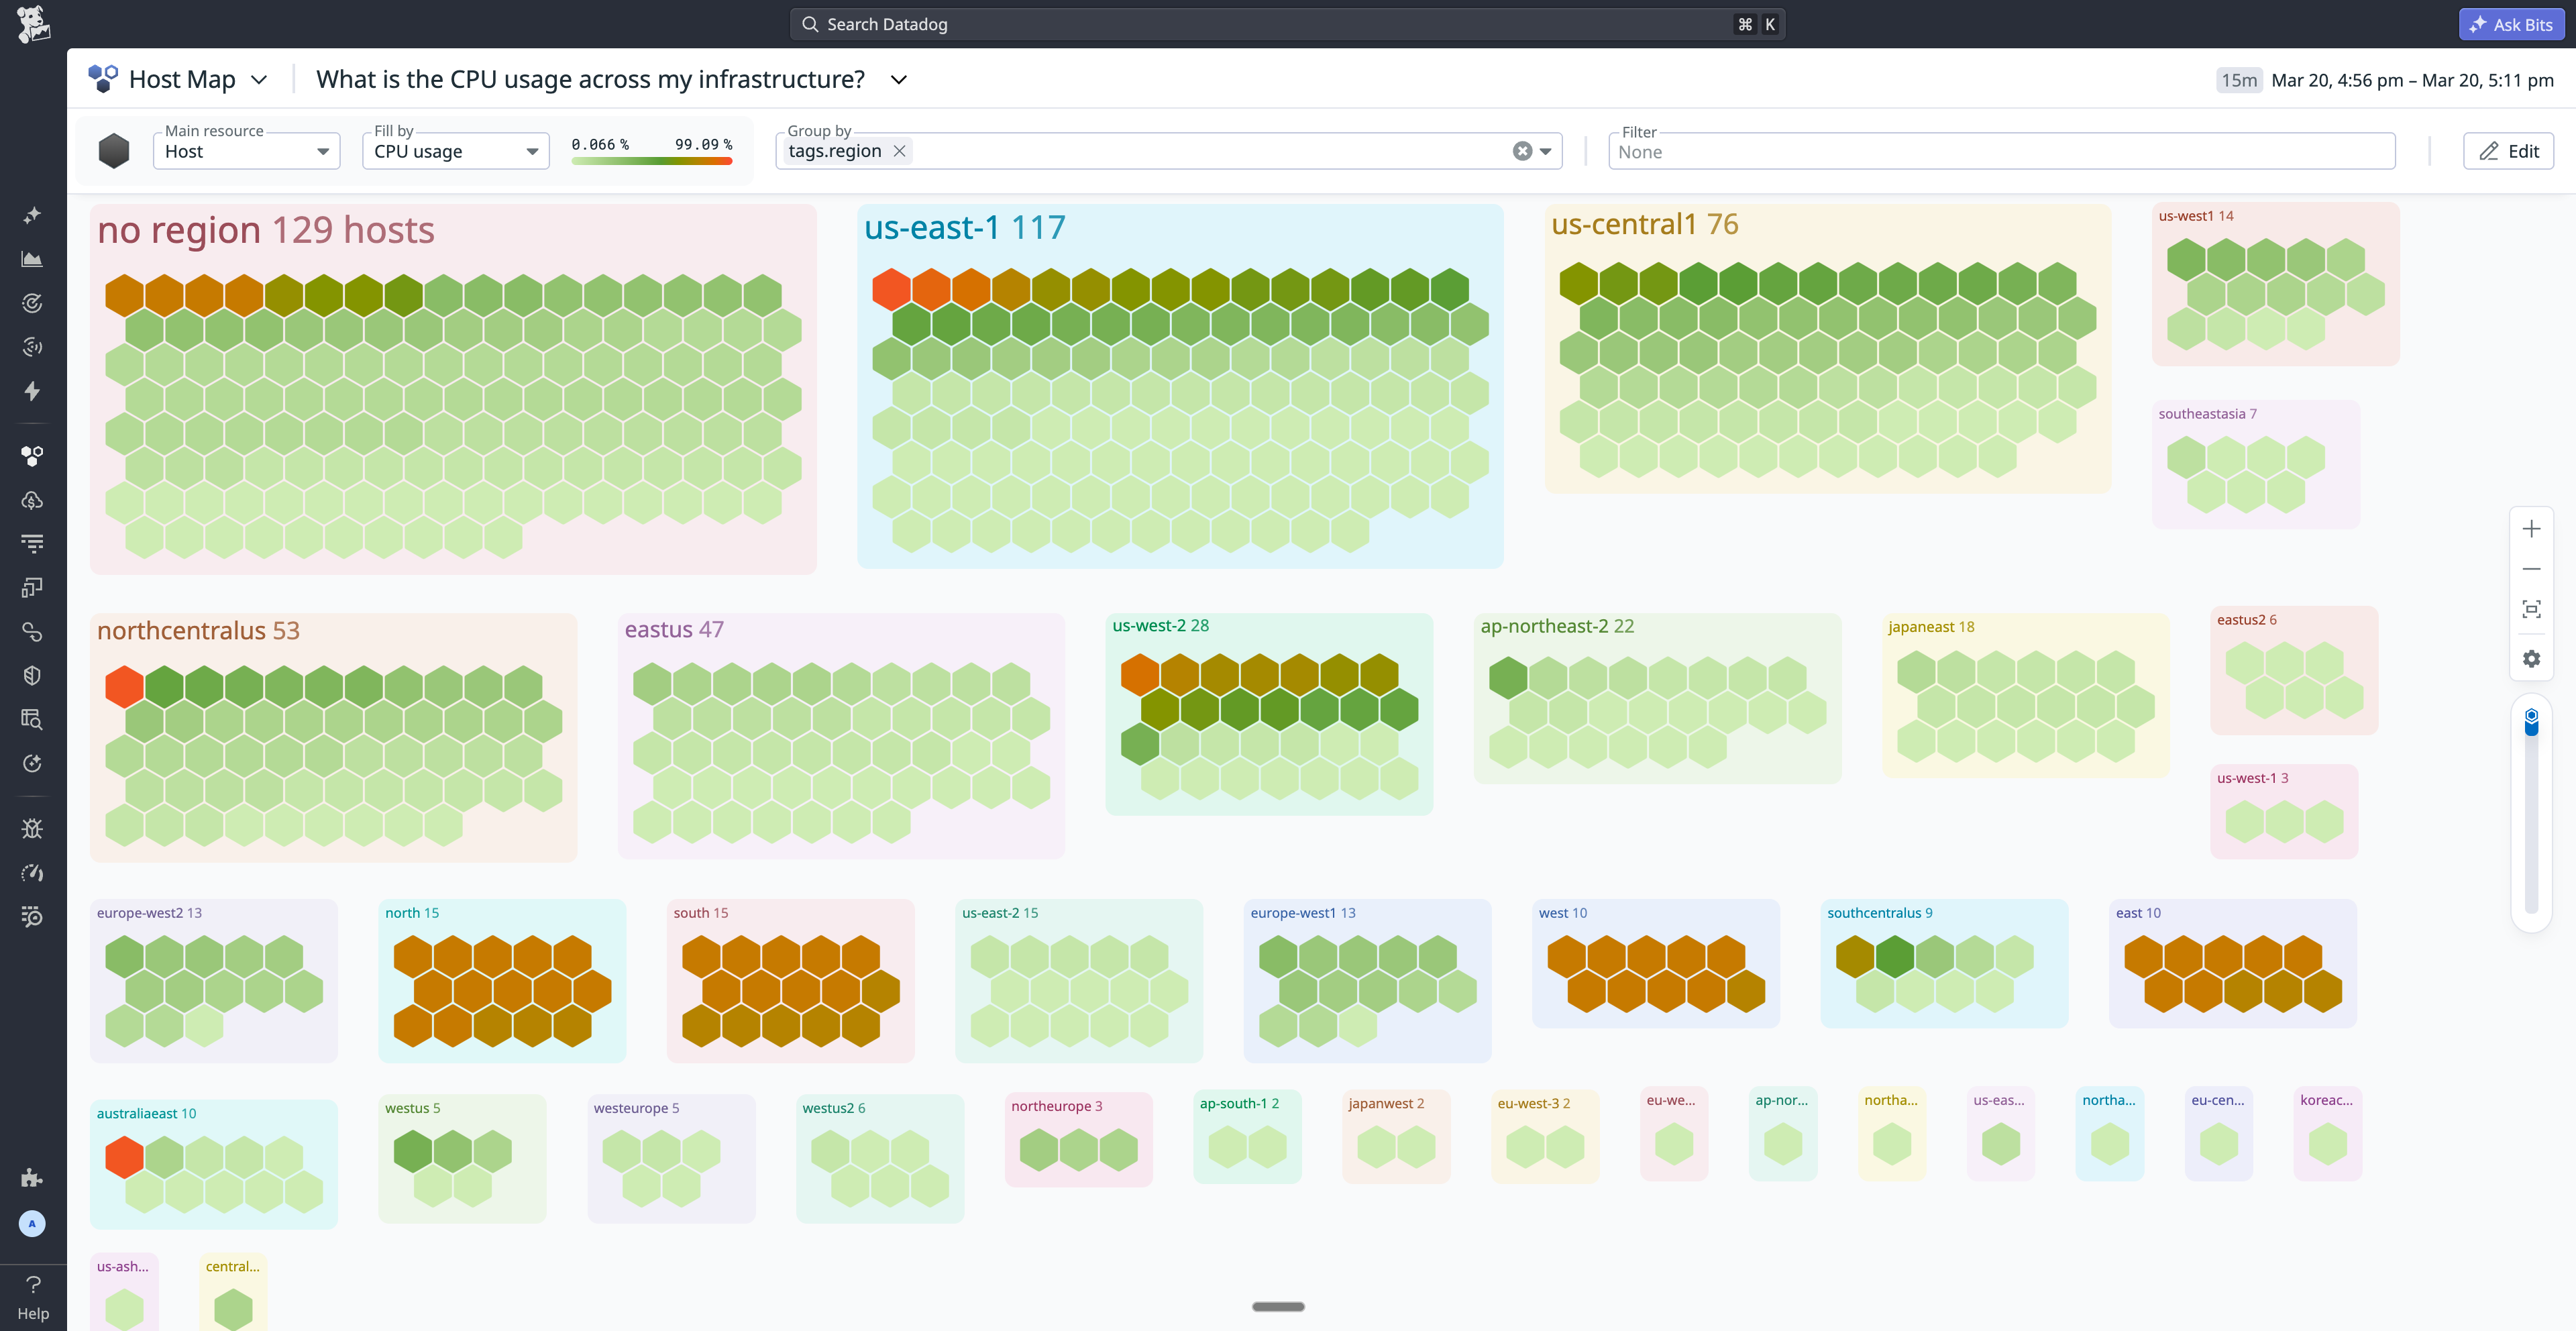Open the Host Map view switcher chevron

point(259,79)
